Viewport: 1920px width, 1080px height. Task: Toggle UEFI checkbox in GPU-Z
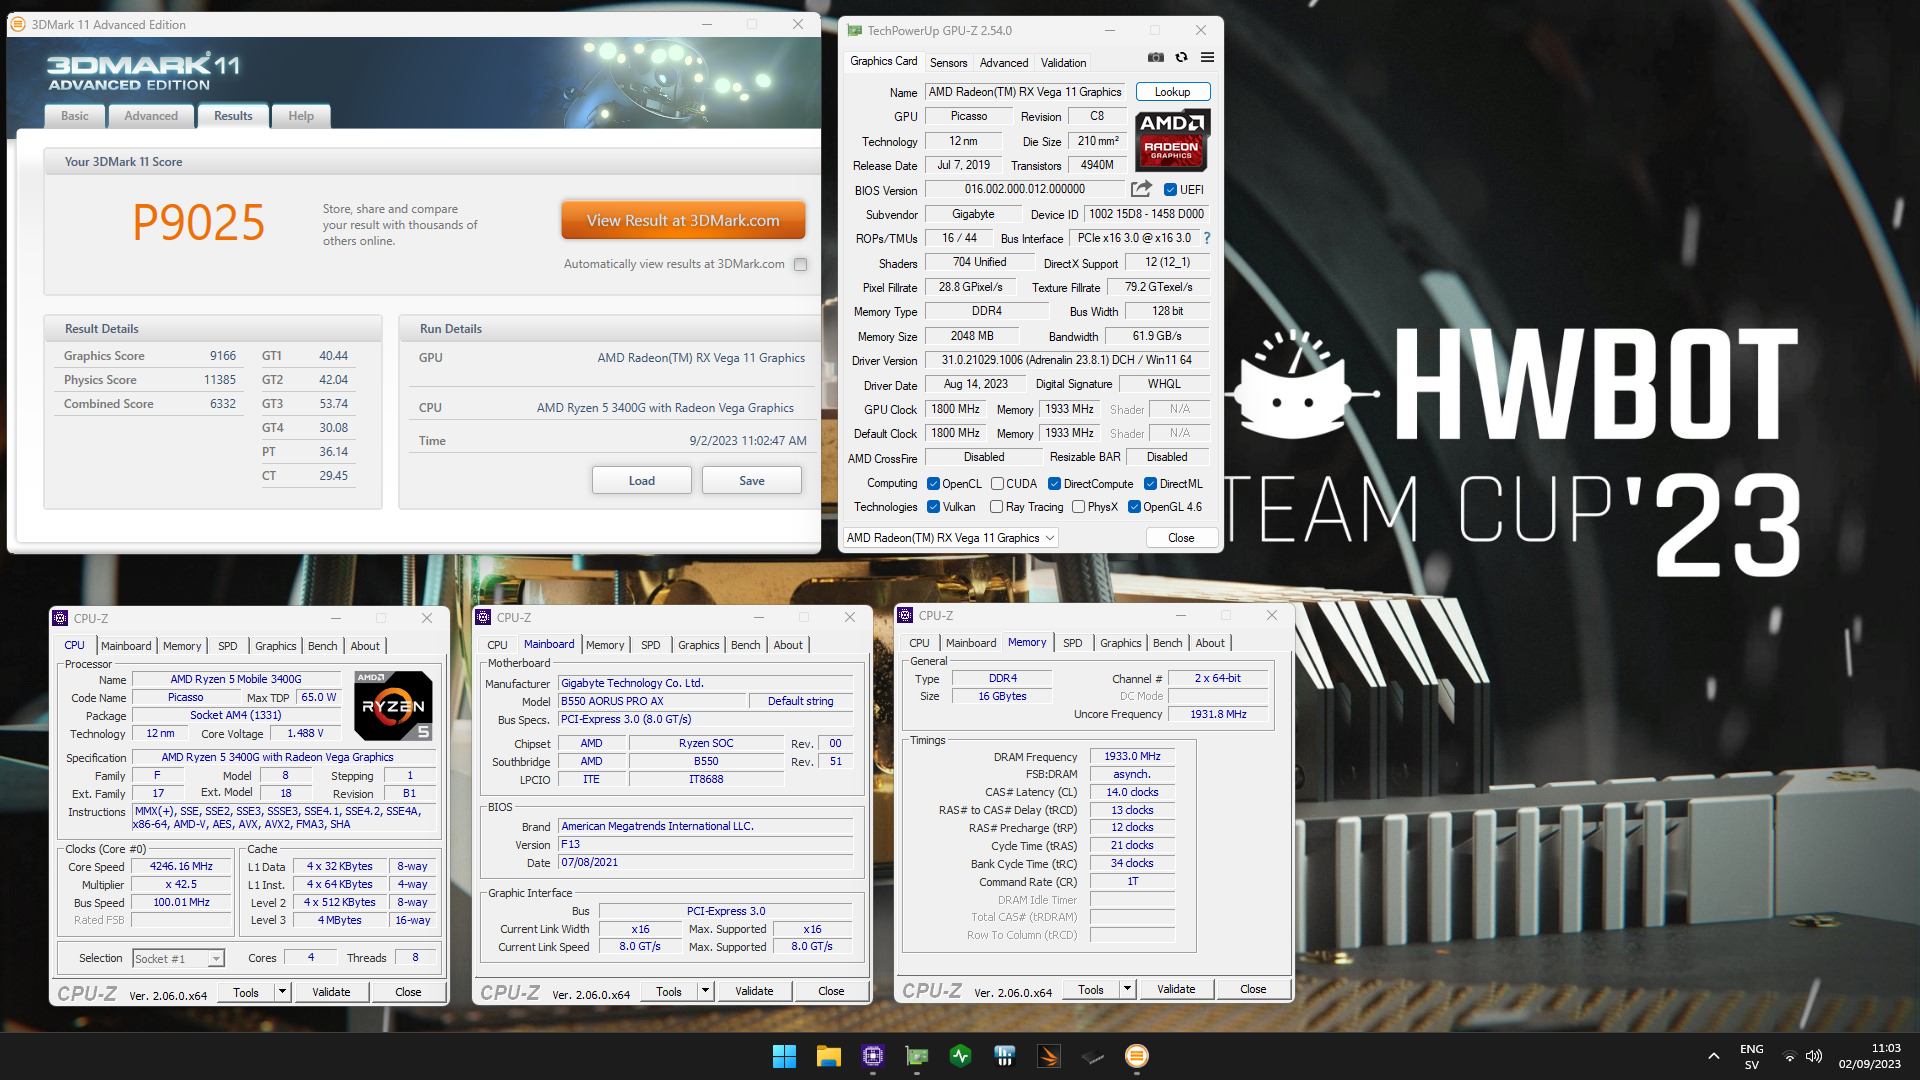point(1170,190)
